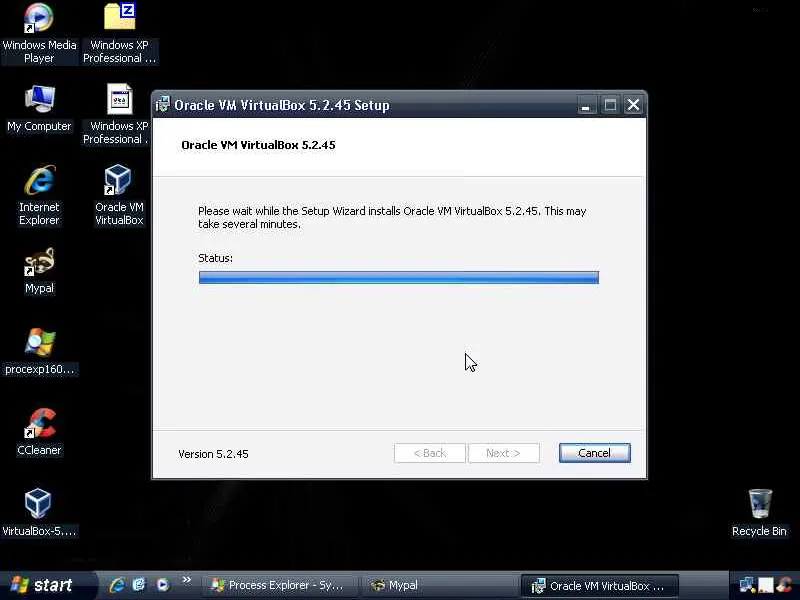Click the Oracle VM VirtualBox 5.2.45 heading
800x600 pixels.
coord(258,145)
